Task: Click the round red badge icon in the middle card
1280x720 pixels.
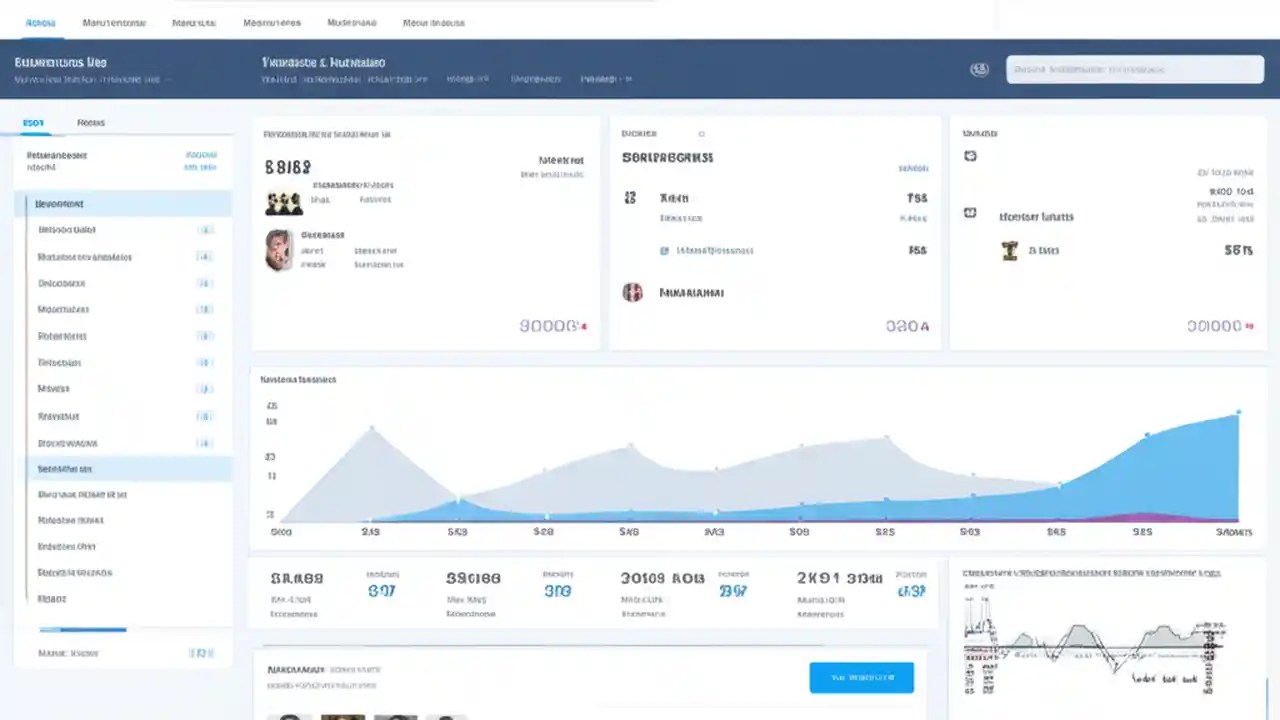Action: tap(632, 292)
